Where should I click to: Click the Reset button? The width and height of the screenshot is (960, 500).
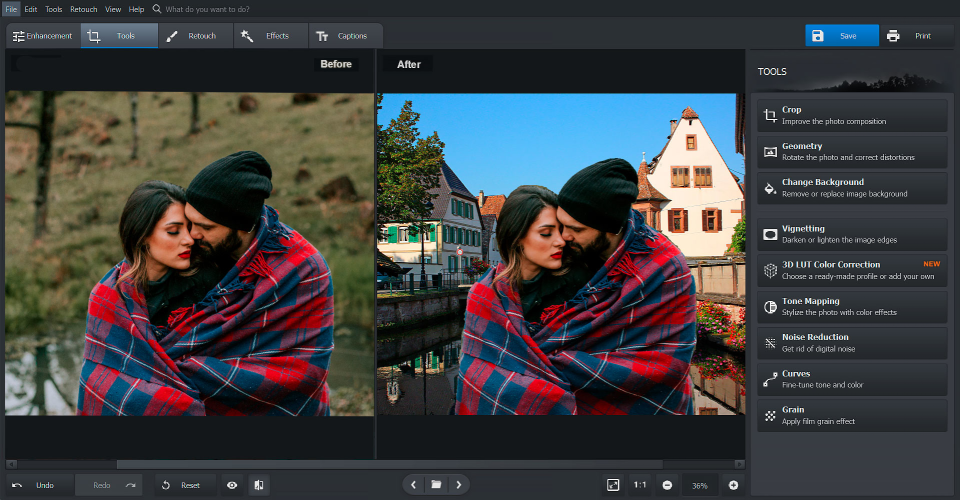(x=181, y=485)
